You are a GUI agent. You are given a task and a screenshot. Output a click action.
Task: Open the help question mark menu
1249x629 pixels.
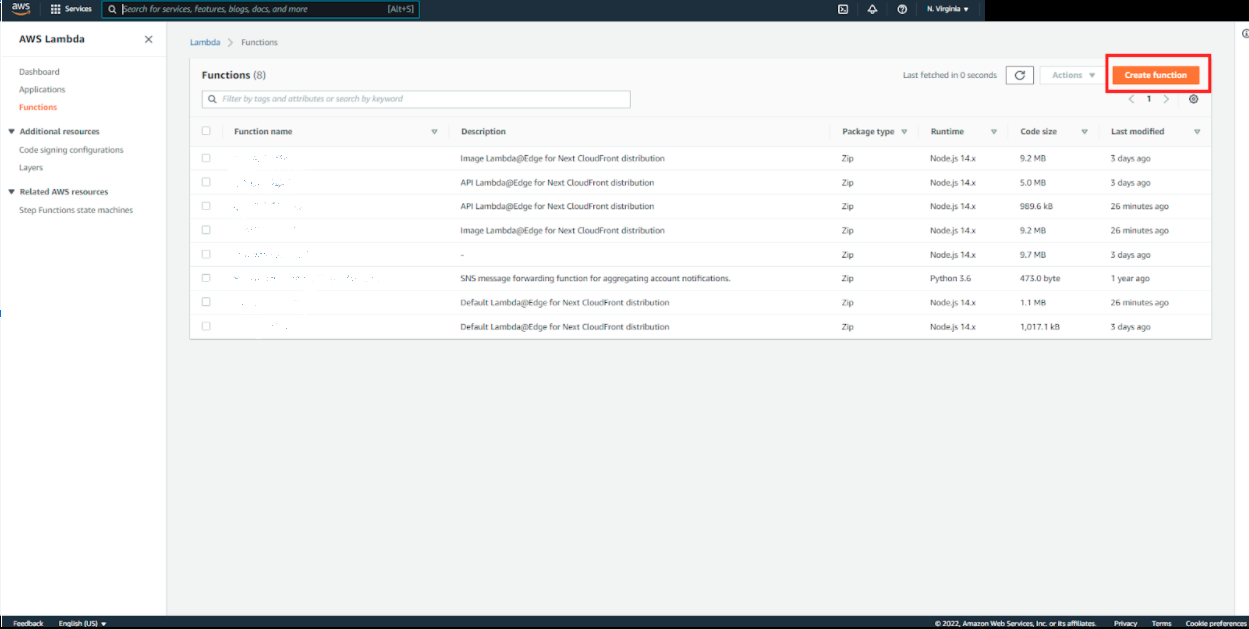tap(902, 9)
